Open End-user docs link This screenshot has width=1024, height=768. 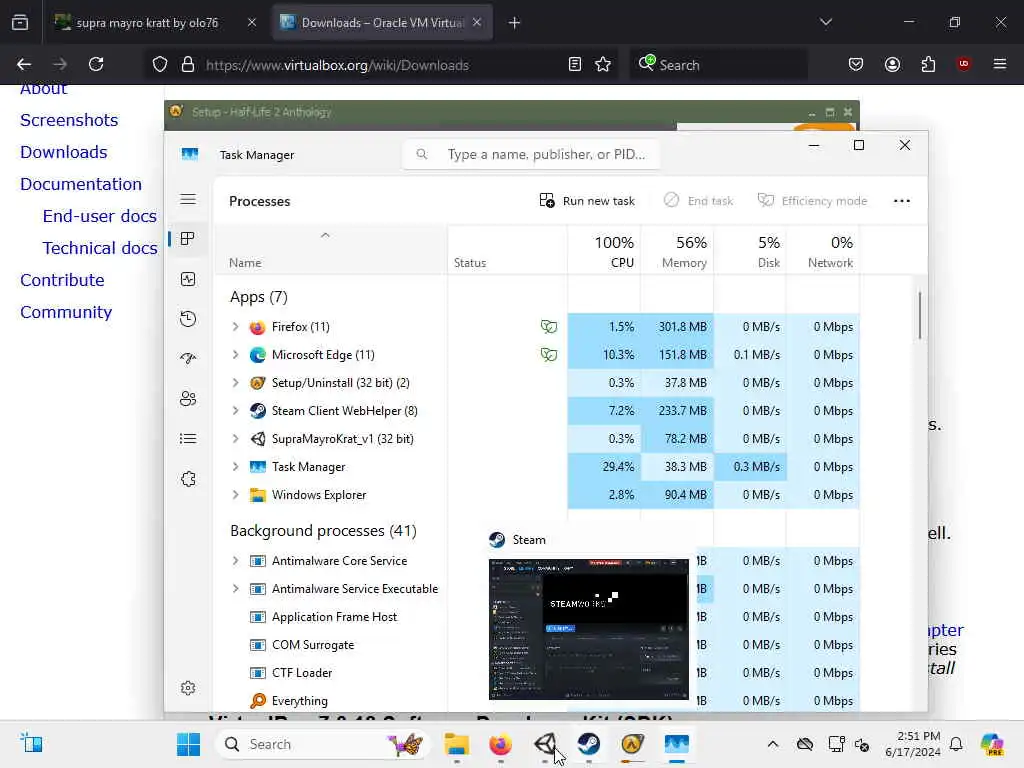tap(100, 216)
